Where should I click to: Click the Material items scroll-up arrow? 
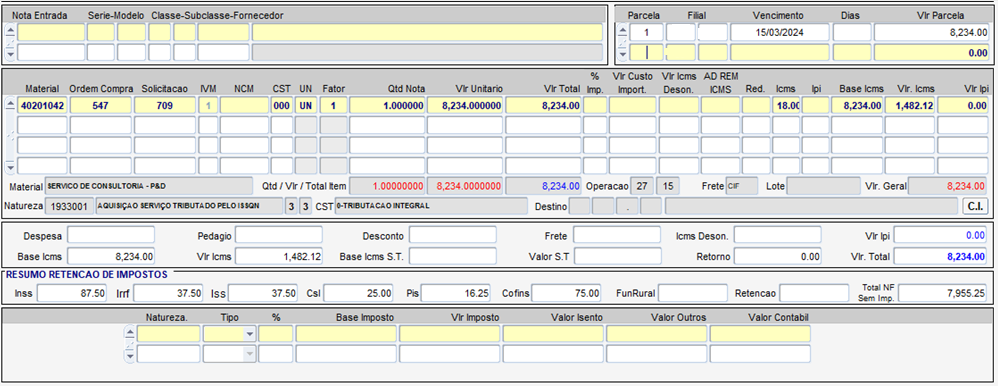[x=10, y=104]
